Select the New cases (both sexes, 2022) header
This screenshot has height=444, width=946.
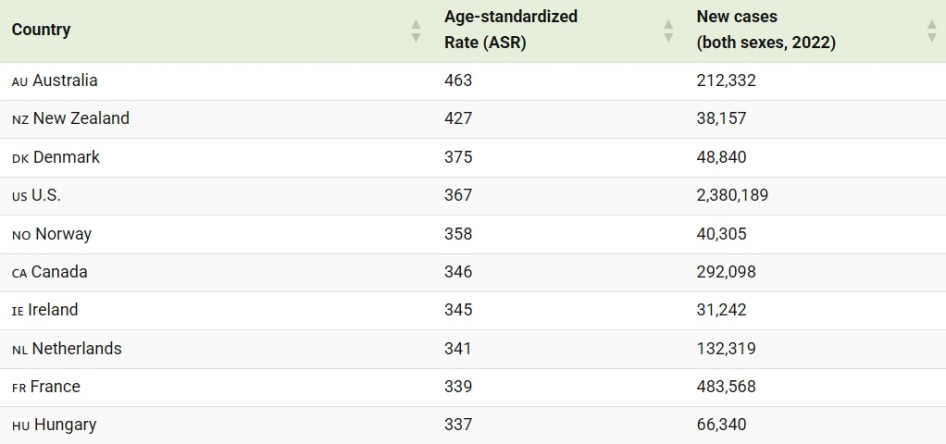(x=766, y=30)
